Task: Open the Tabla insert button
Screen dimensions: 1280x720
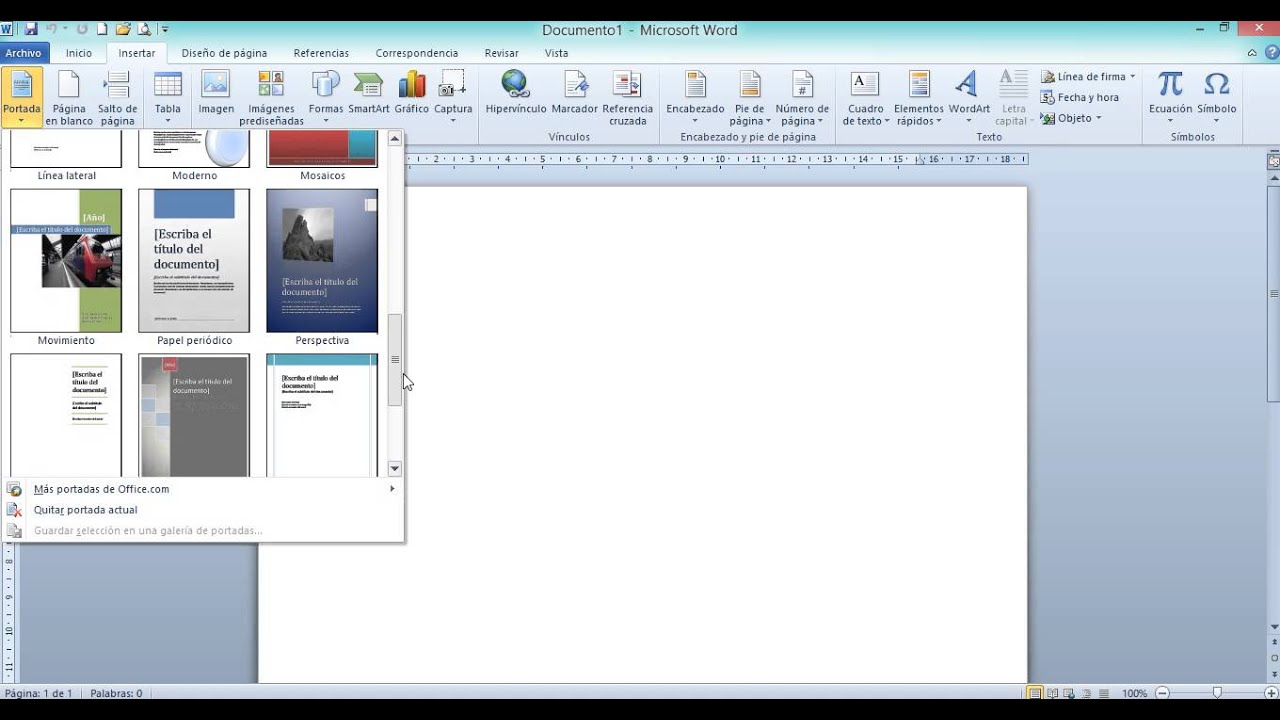Action: coord(168,99)
